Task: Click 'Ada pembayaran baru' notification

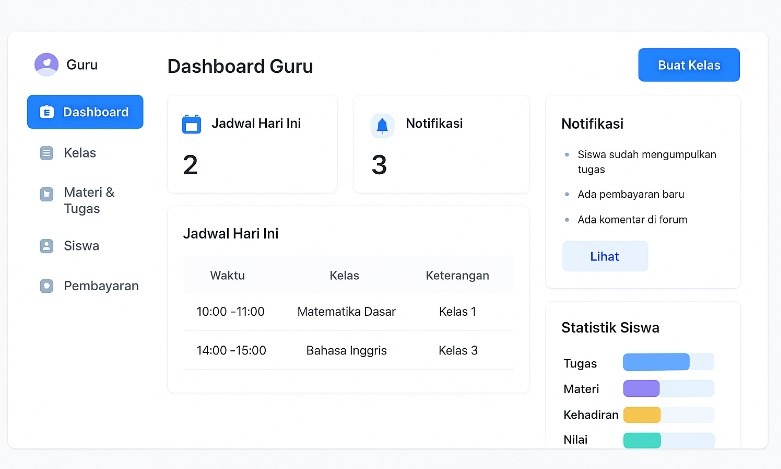Action: click(x=631, y=194)
